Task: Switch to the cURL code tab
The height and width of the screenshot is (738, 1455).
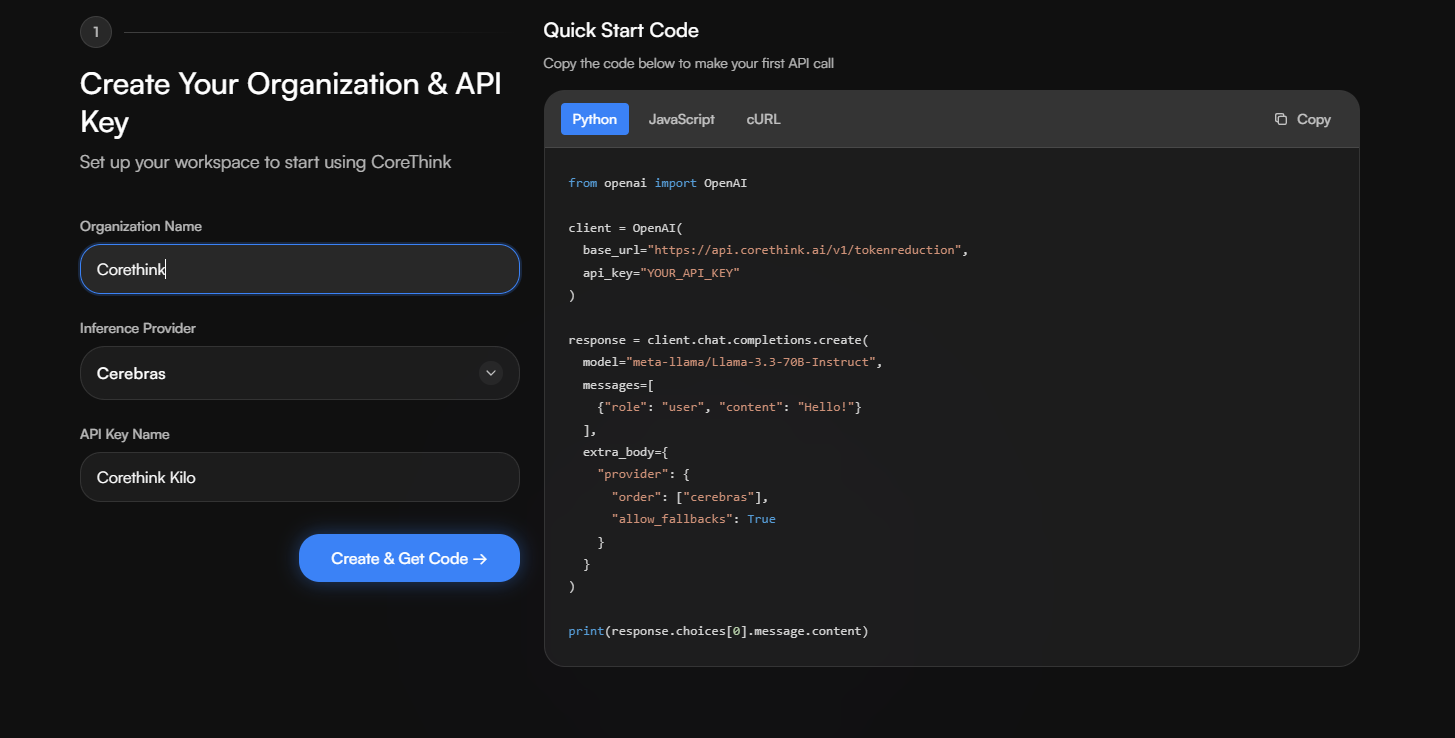Action: pyautogui.click(x=763, y=119)
